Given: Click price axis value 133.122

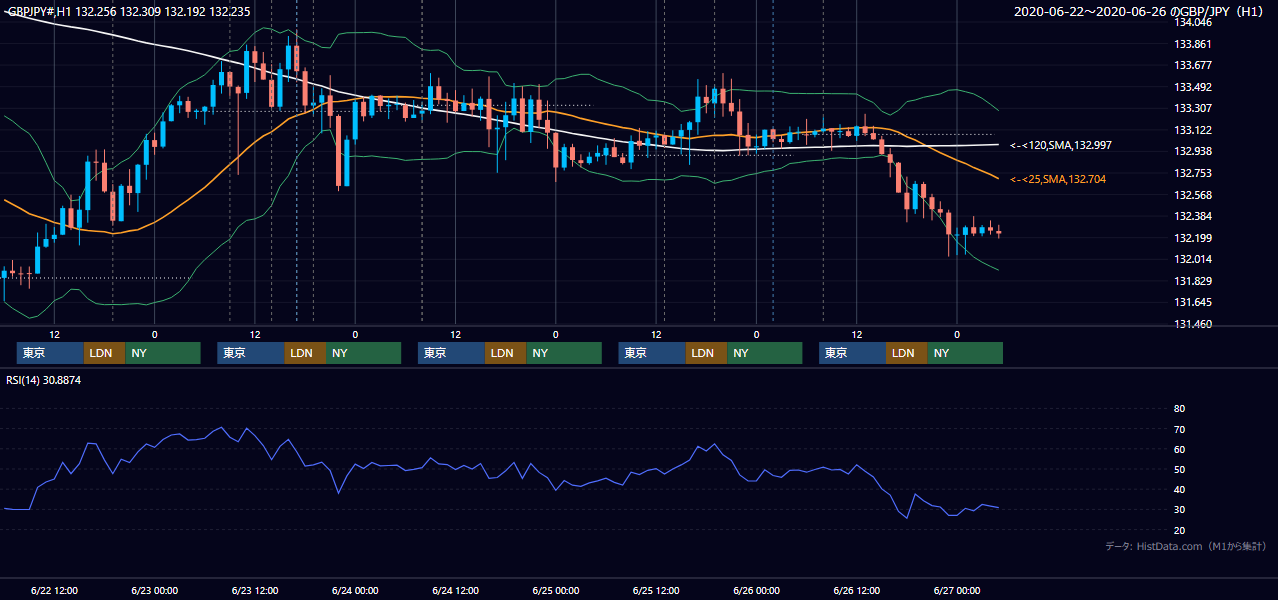Looking at the screenshot, I should (1193, 130).
